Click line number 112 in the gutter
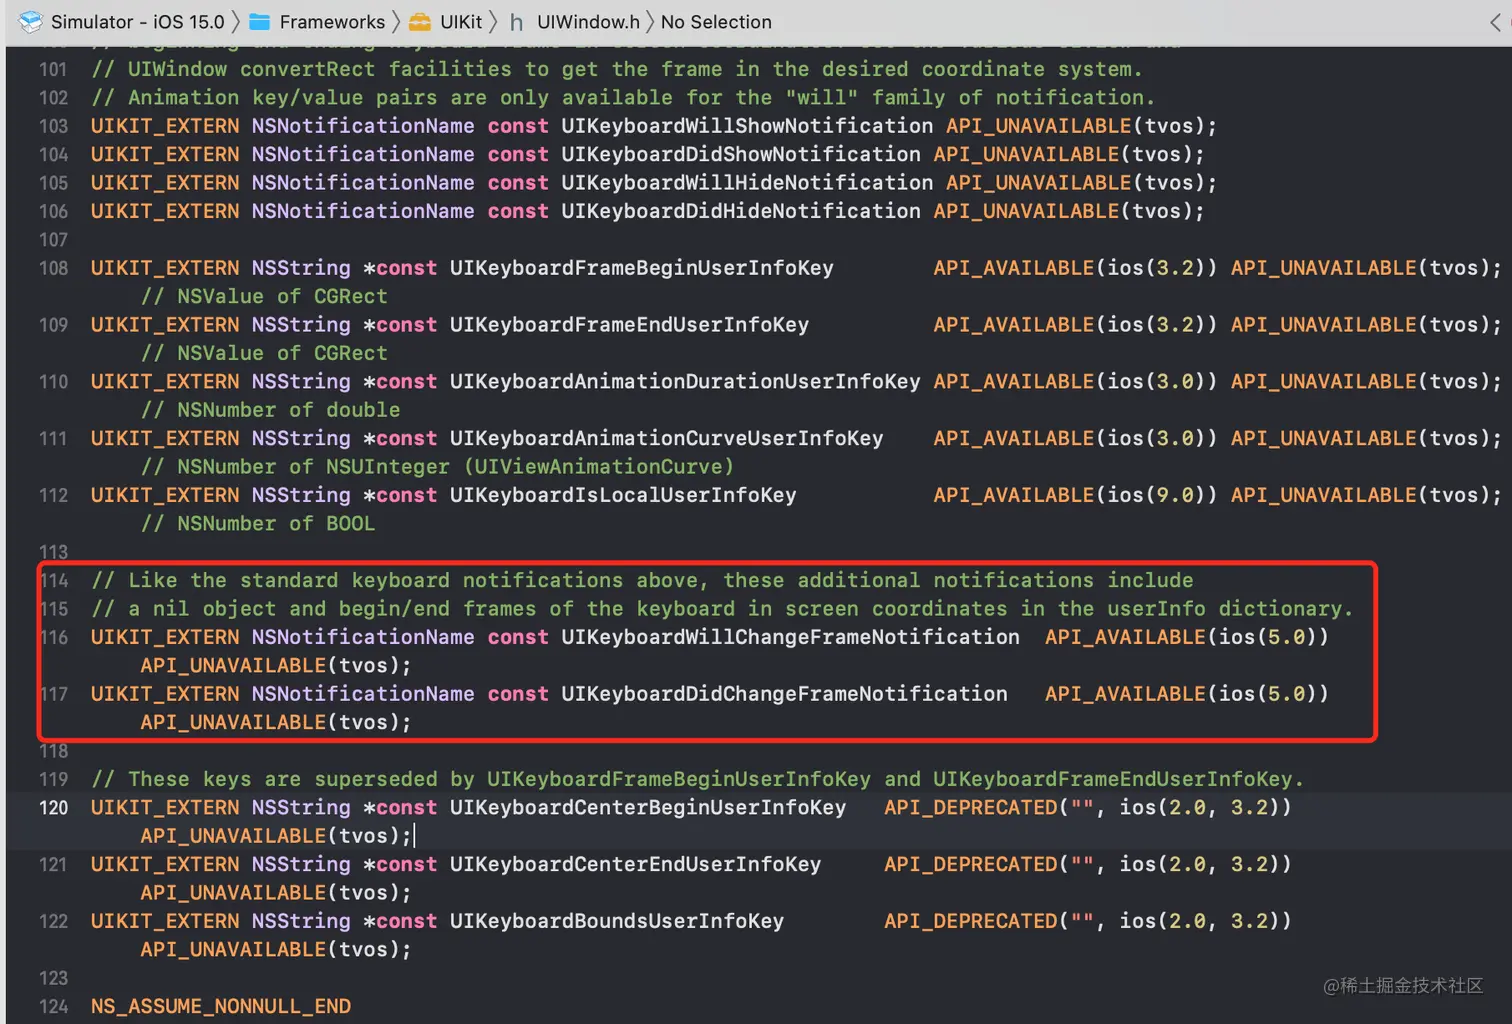This screenshot has height=1024, width=1512. tap(53, 496)
